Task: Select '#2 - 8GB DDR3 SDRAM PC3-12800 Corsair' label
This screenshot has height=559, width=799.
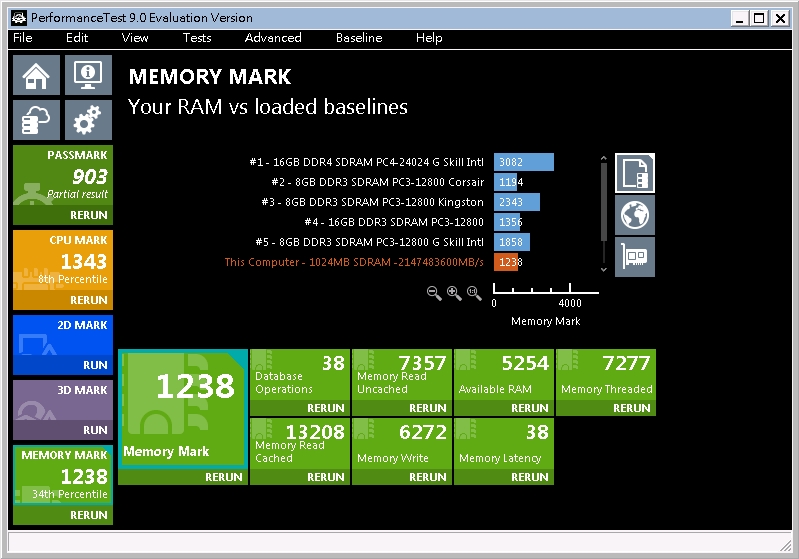Action: [x=378, y=182]
